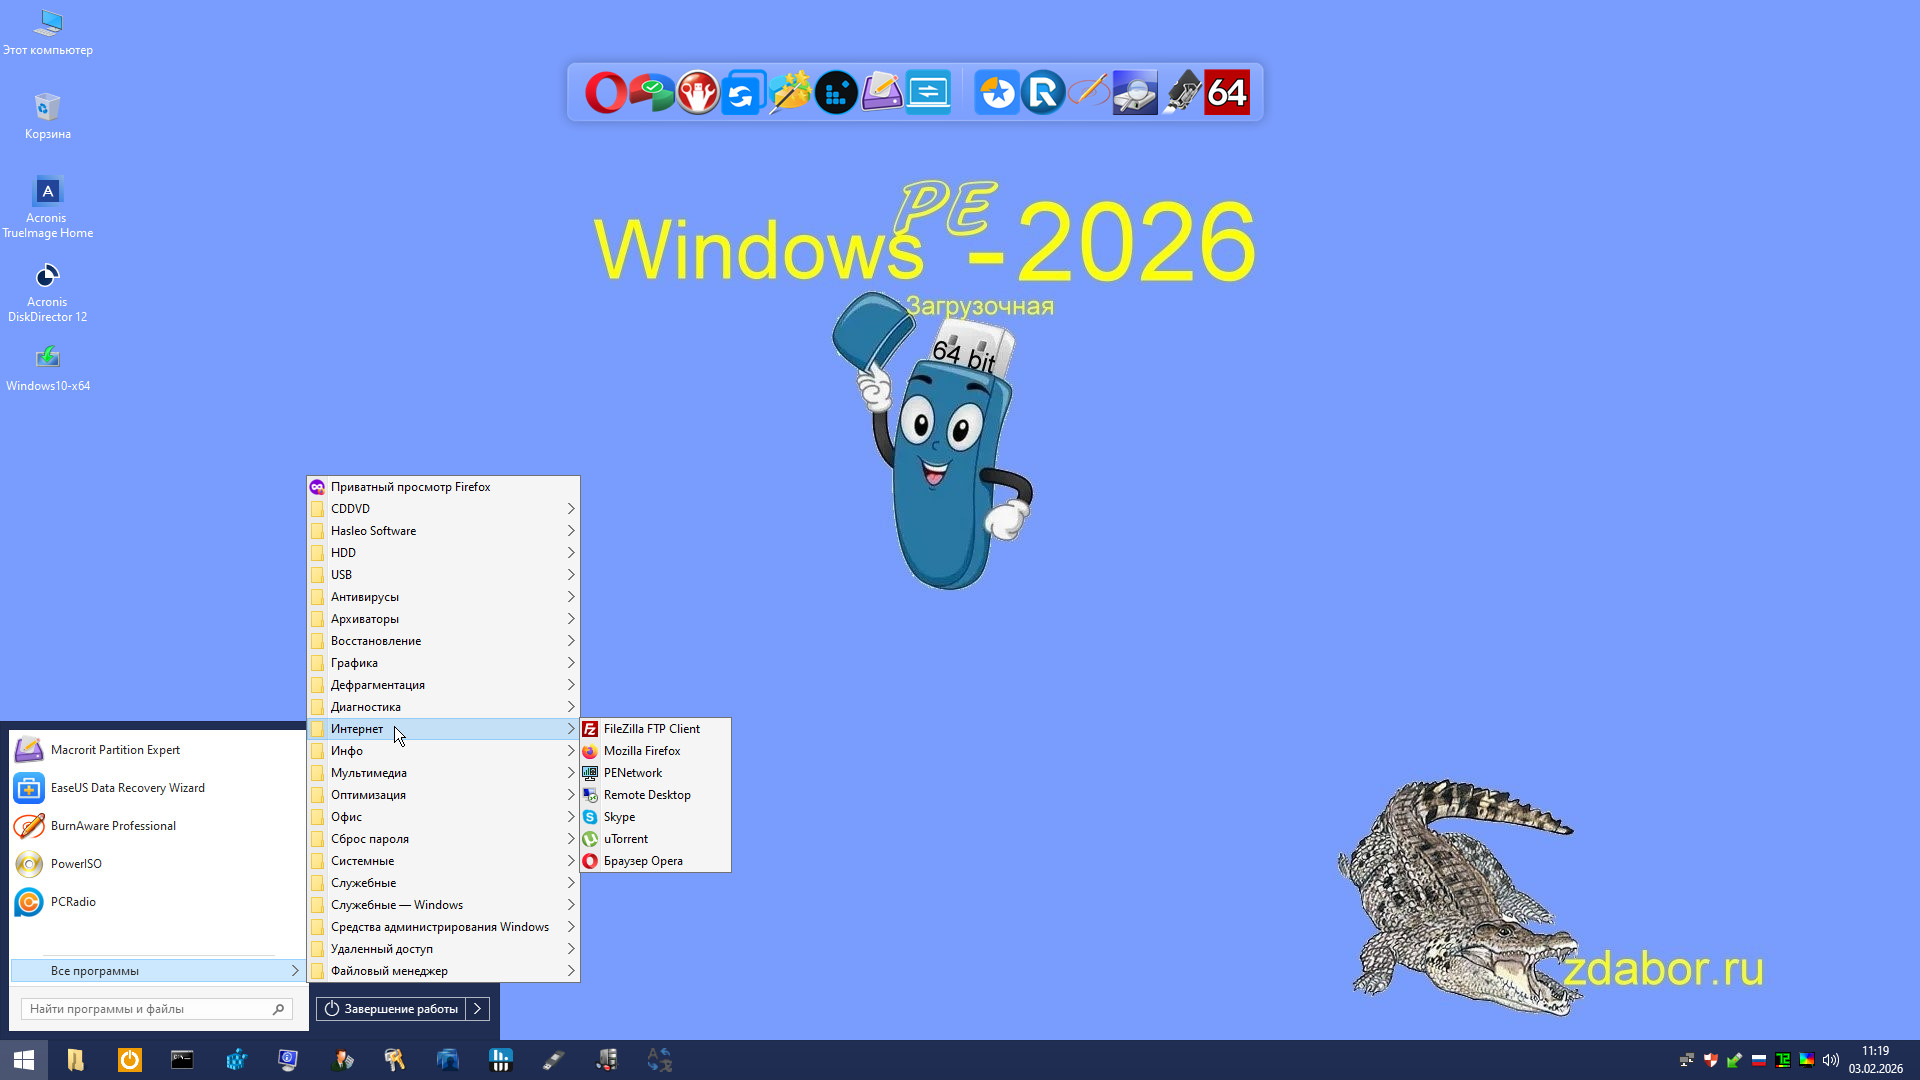Open shutdown options arrow beside Завершение работы

pyautogui.click(x=478, y=1009)
